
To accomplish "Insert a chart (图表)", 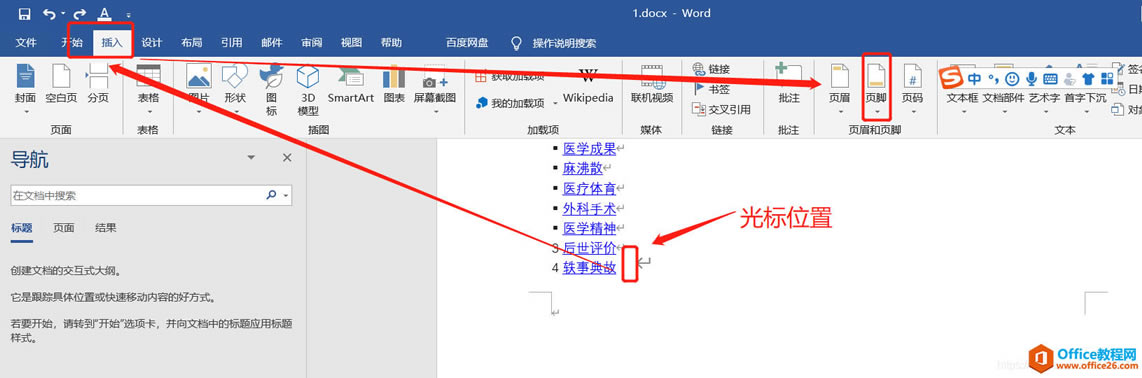I will [x=394, y=84].
